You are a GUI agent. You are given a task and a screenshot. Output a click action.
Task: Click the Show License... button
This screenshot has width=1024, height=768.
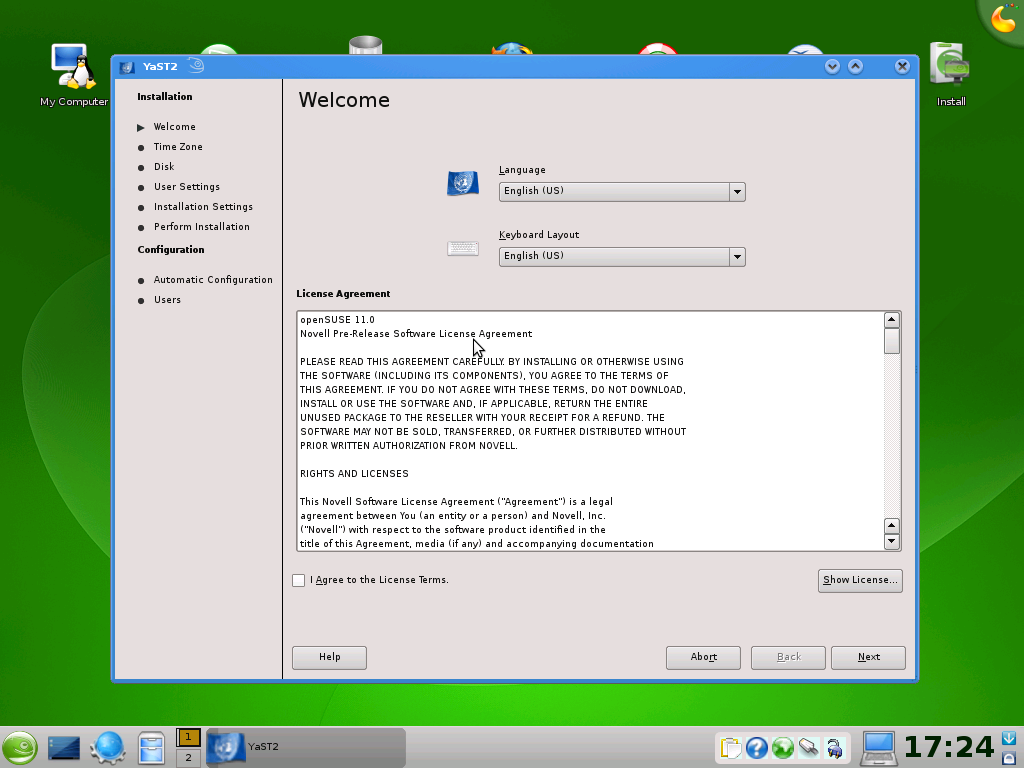(x=860, y=581)
